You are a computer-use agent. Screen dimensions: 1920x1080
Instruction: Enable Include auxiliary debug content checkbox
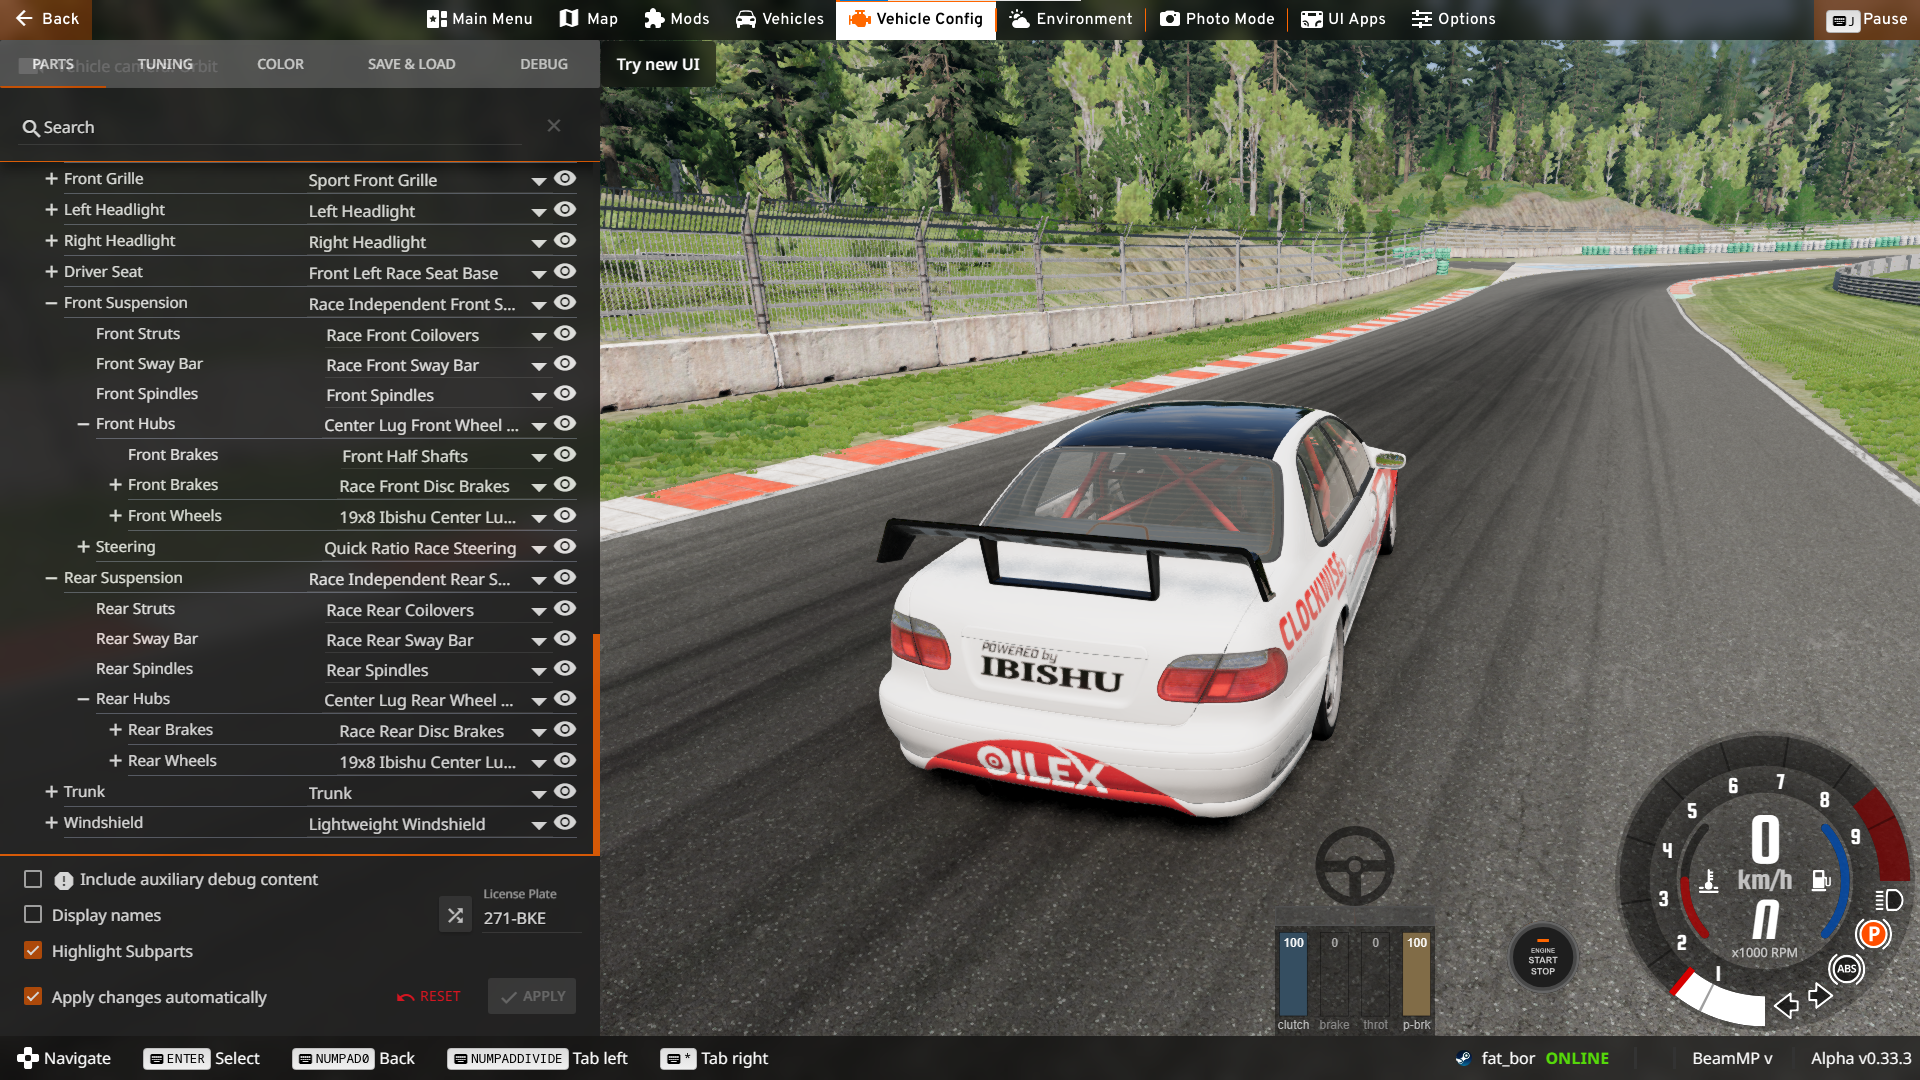pyautogui.click(x=33, y=879)
